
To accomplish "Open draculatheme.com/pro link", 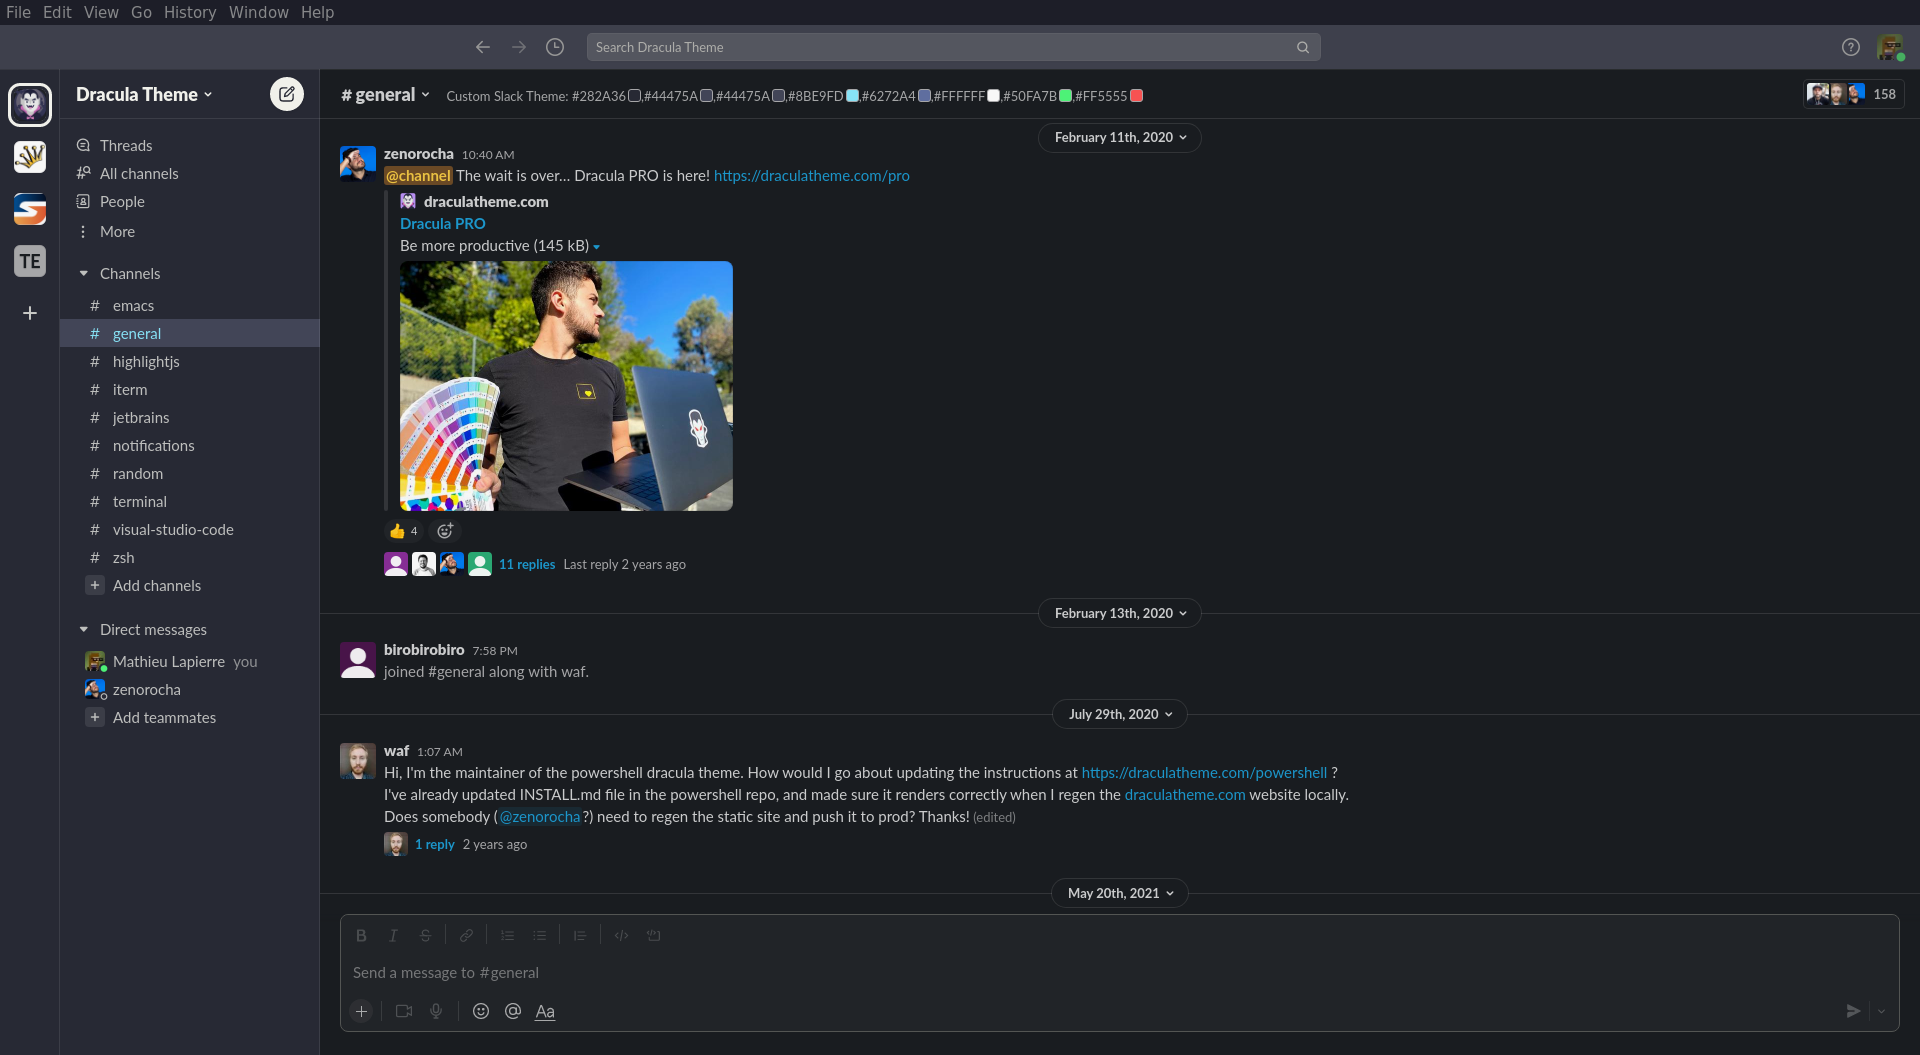I will click(811, 175).
